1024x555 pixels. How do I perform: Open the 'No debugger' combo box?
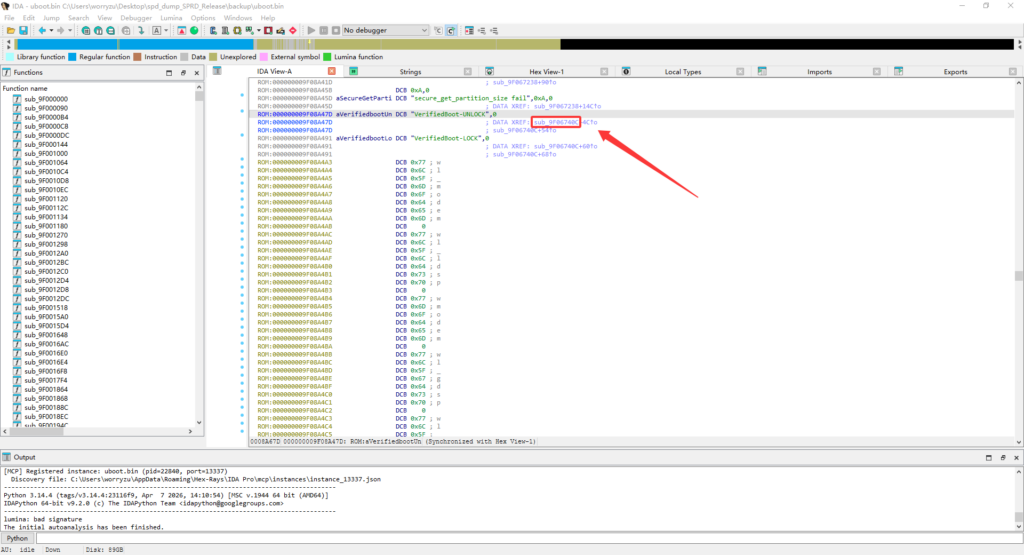point(385,31)
